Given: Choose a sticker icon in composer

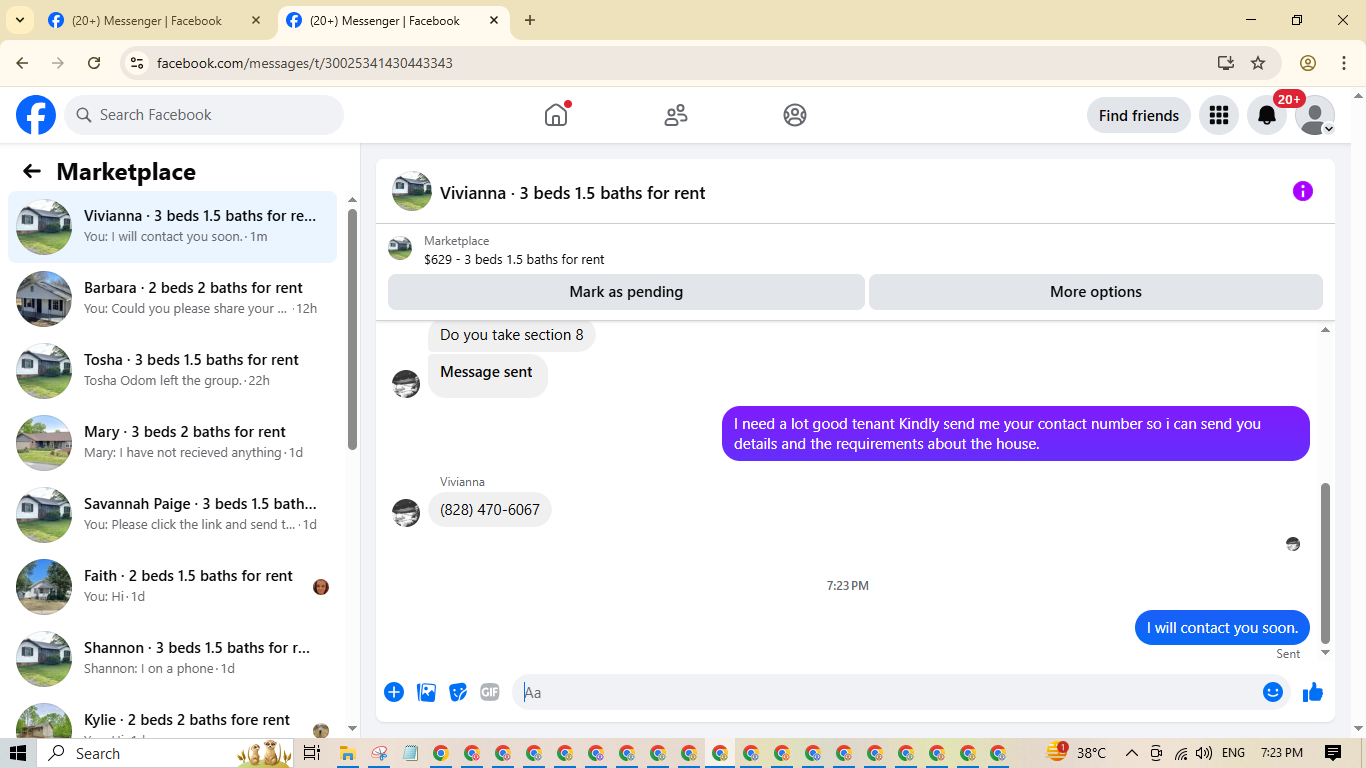Looking at the screenshot, I should pyautogui.click(x=458, y=692).
